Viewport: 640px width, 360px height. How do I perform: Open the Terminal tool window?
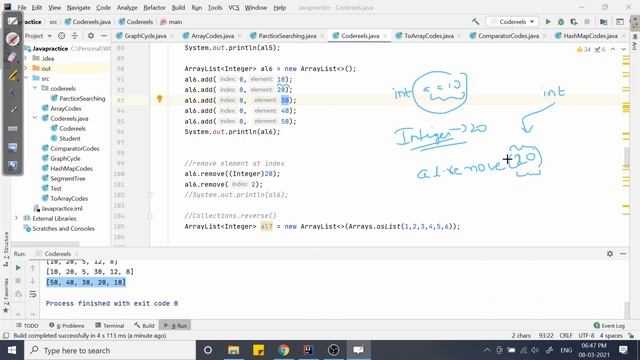pyautogui.click(x=109, y=325)
